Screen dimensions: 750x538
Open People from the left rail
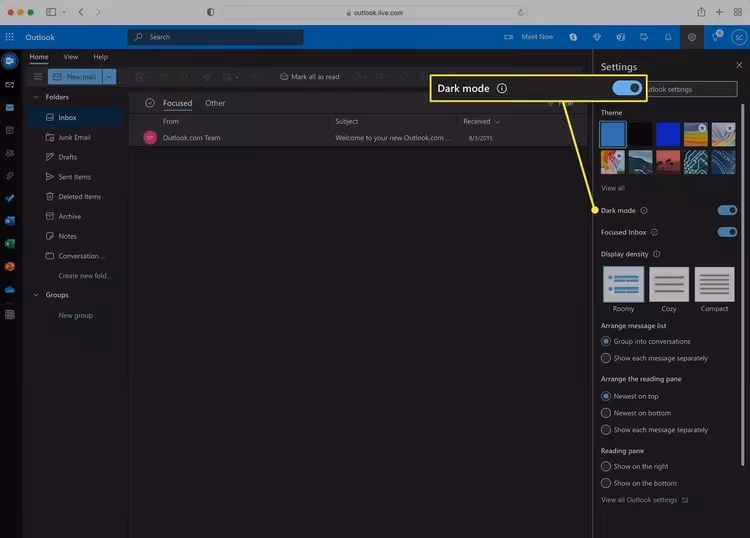point(10,153)
